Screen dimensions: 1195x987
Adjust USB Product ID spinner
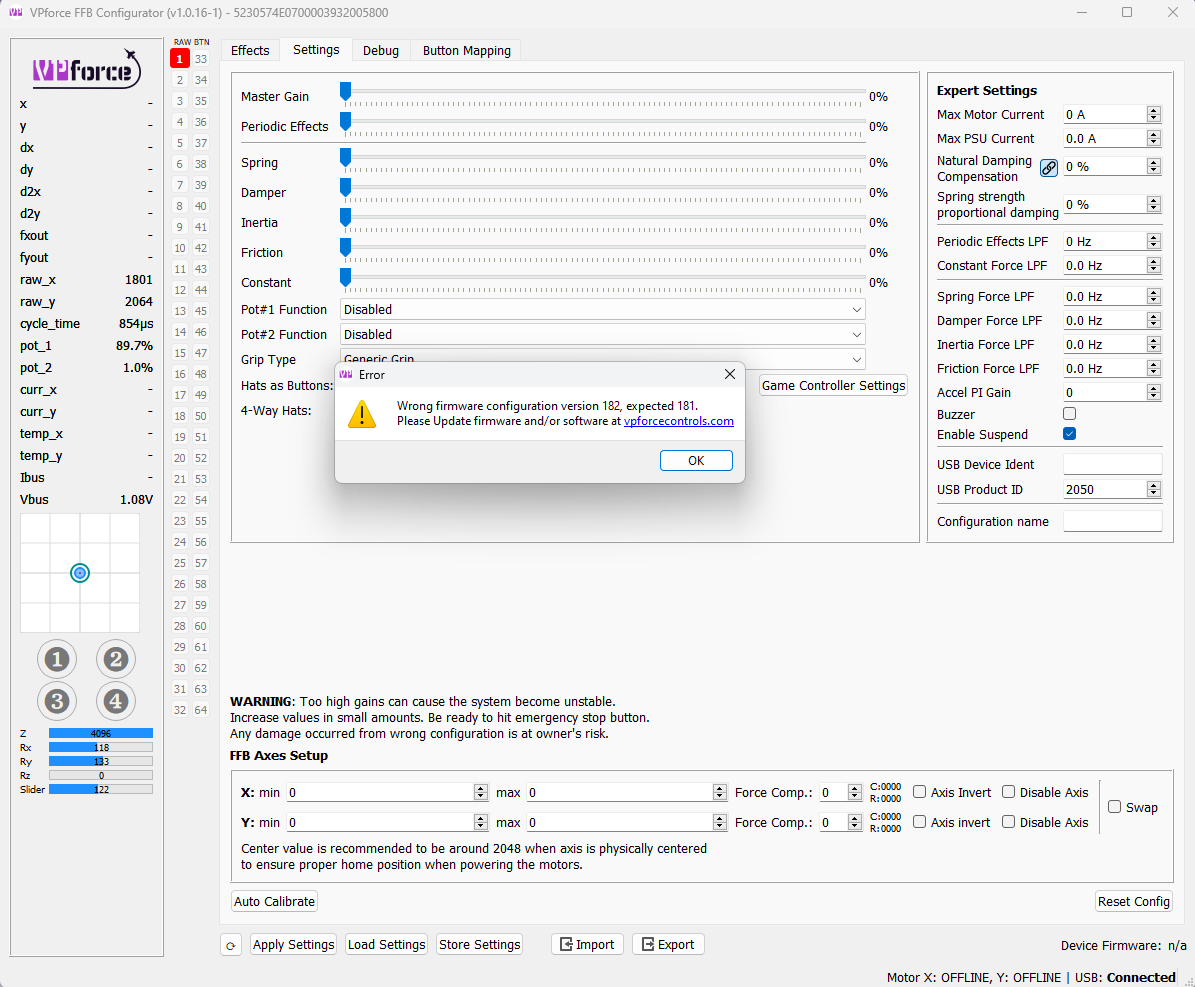[1154, 489]
